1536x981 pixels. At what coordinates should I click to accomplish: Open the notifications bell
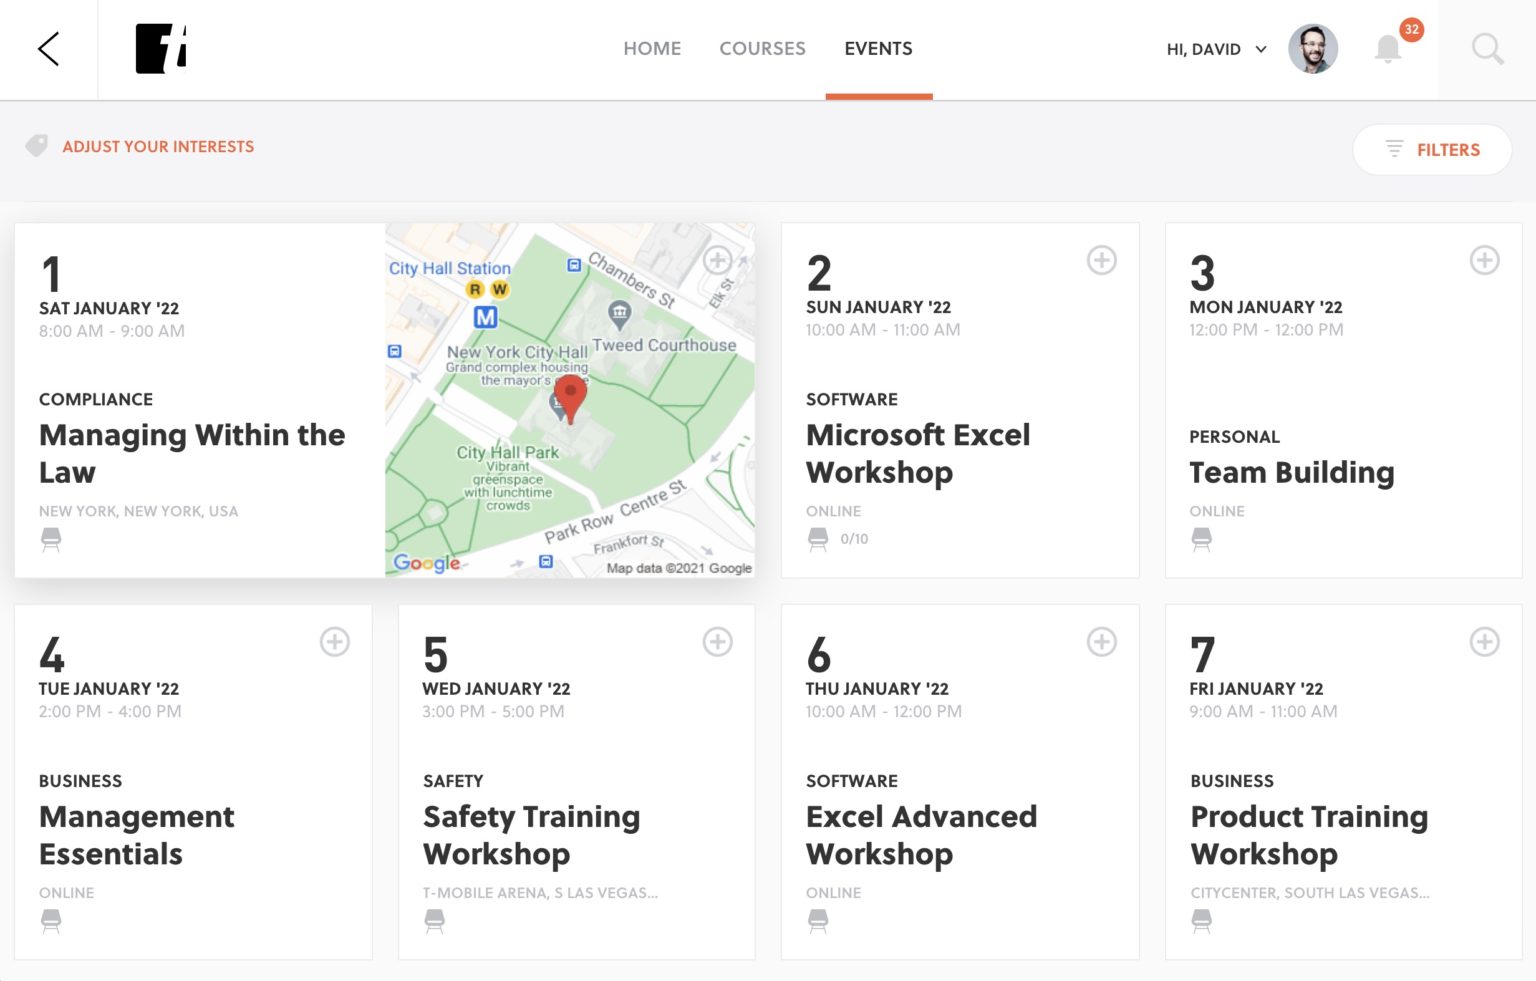click(x=1387, y=49)
